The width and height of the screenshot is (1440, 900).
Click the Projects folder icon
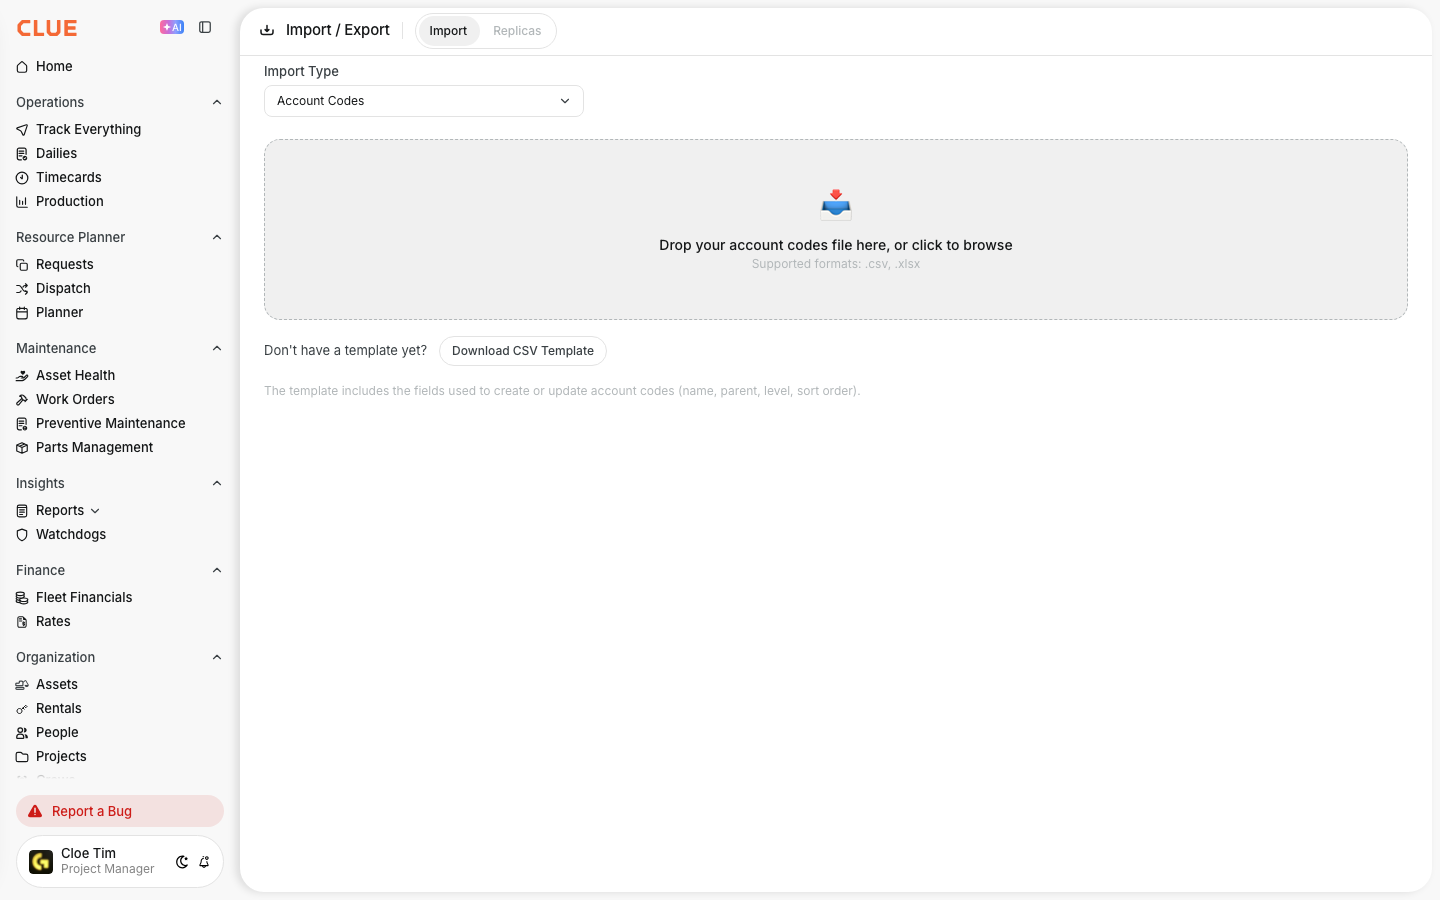[22, 757]
